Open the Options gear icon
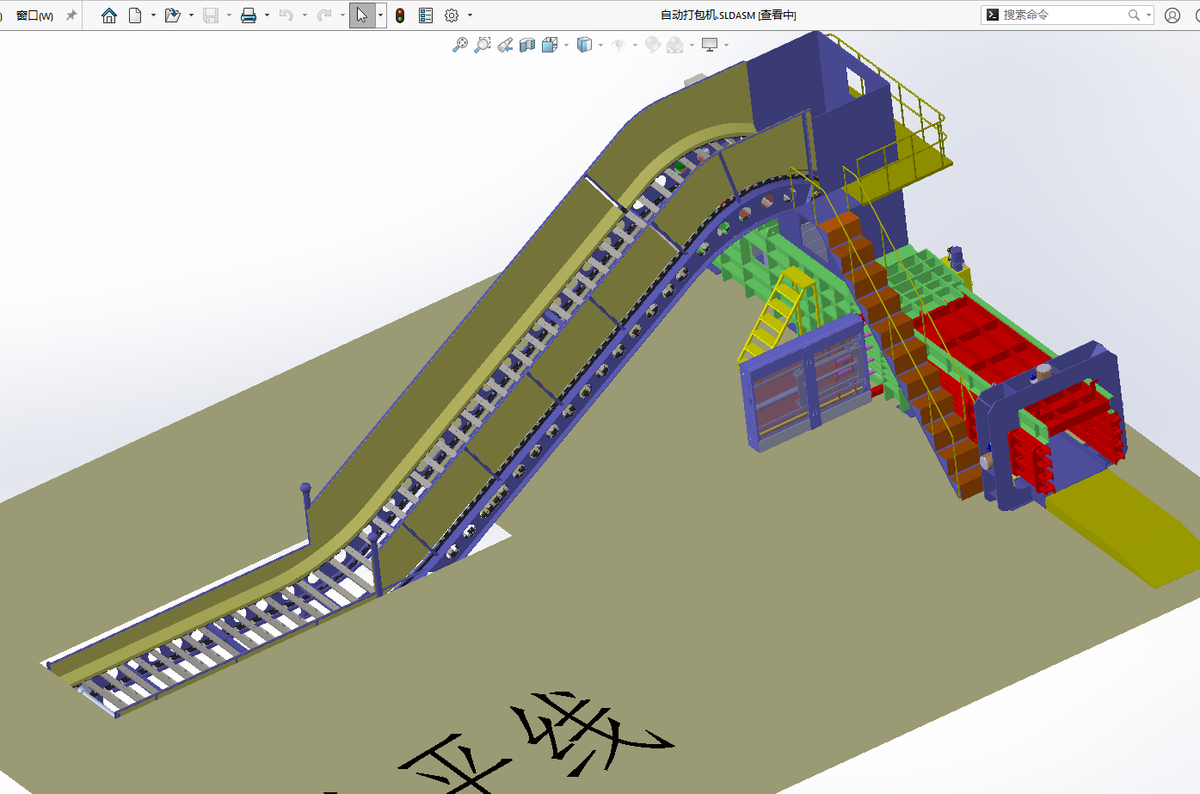Screen dimensions: 1200x794 (451, 15)
